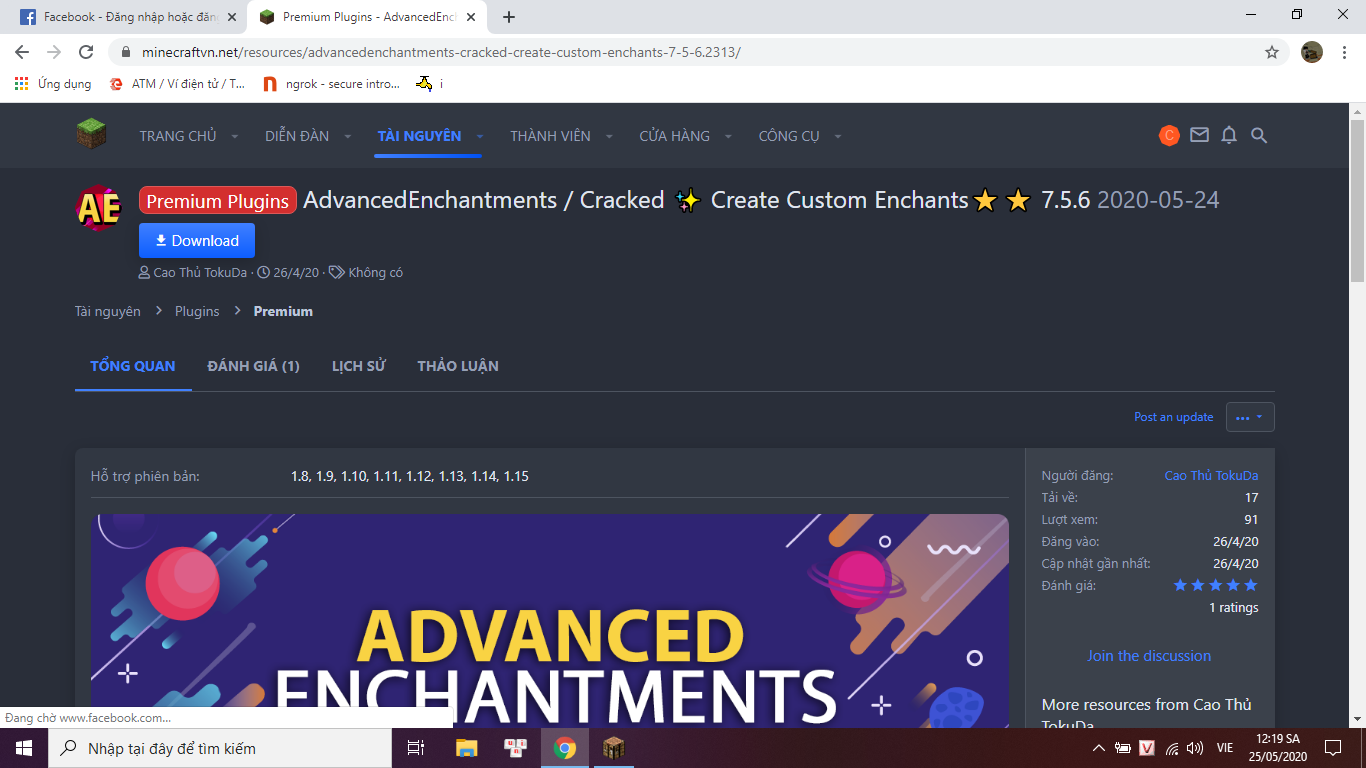Close the Premium Plugins browser tab
The image size is (1366, 768).
[471, 17]
